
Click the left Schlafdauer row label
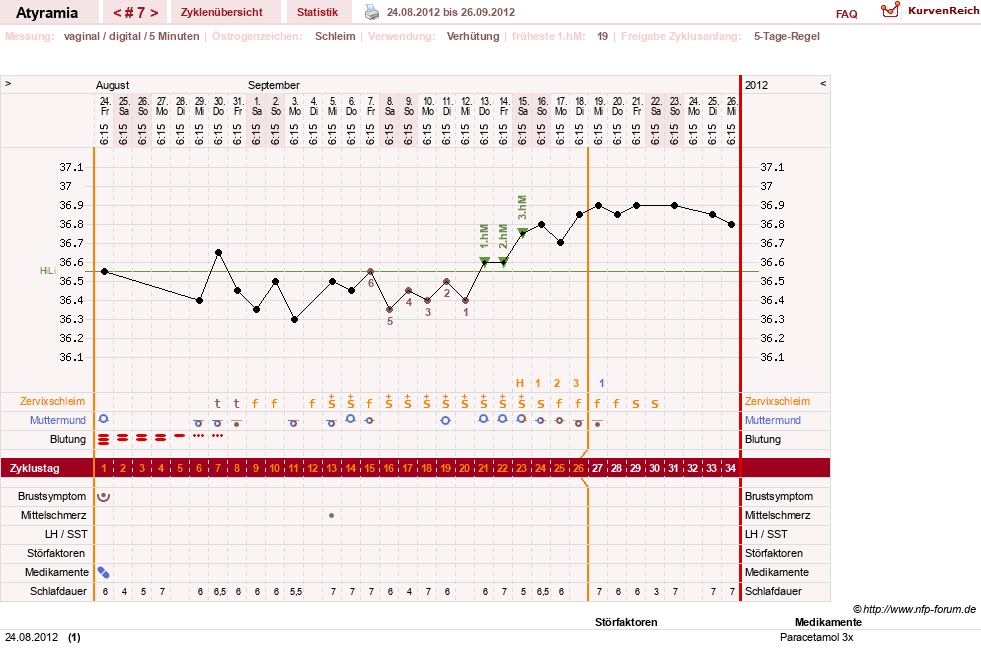pyautogui.click(x=58, y=592)
